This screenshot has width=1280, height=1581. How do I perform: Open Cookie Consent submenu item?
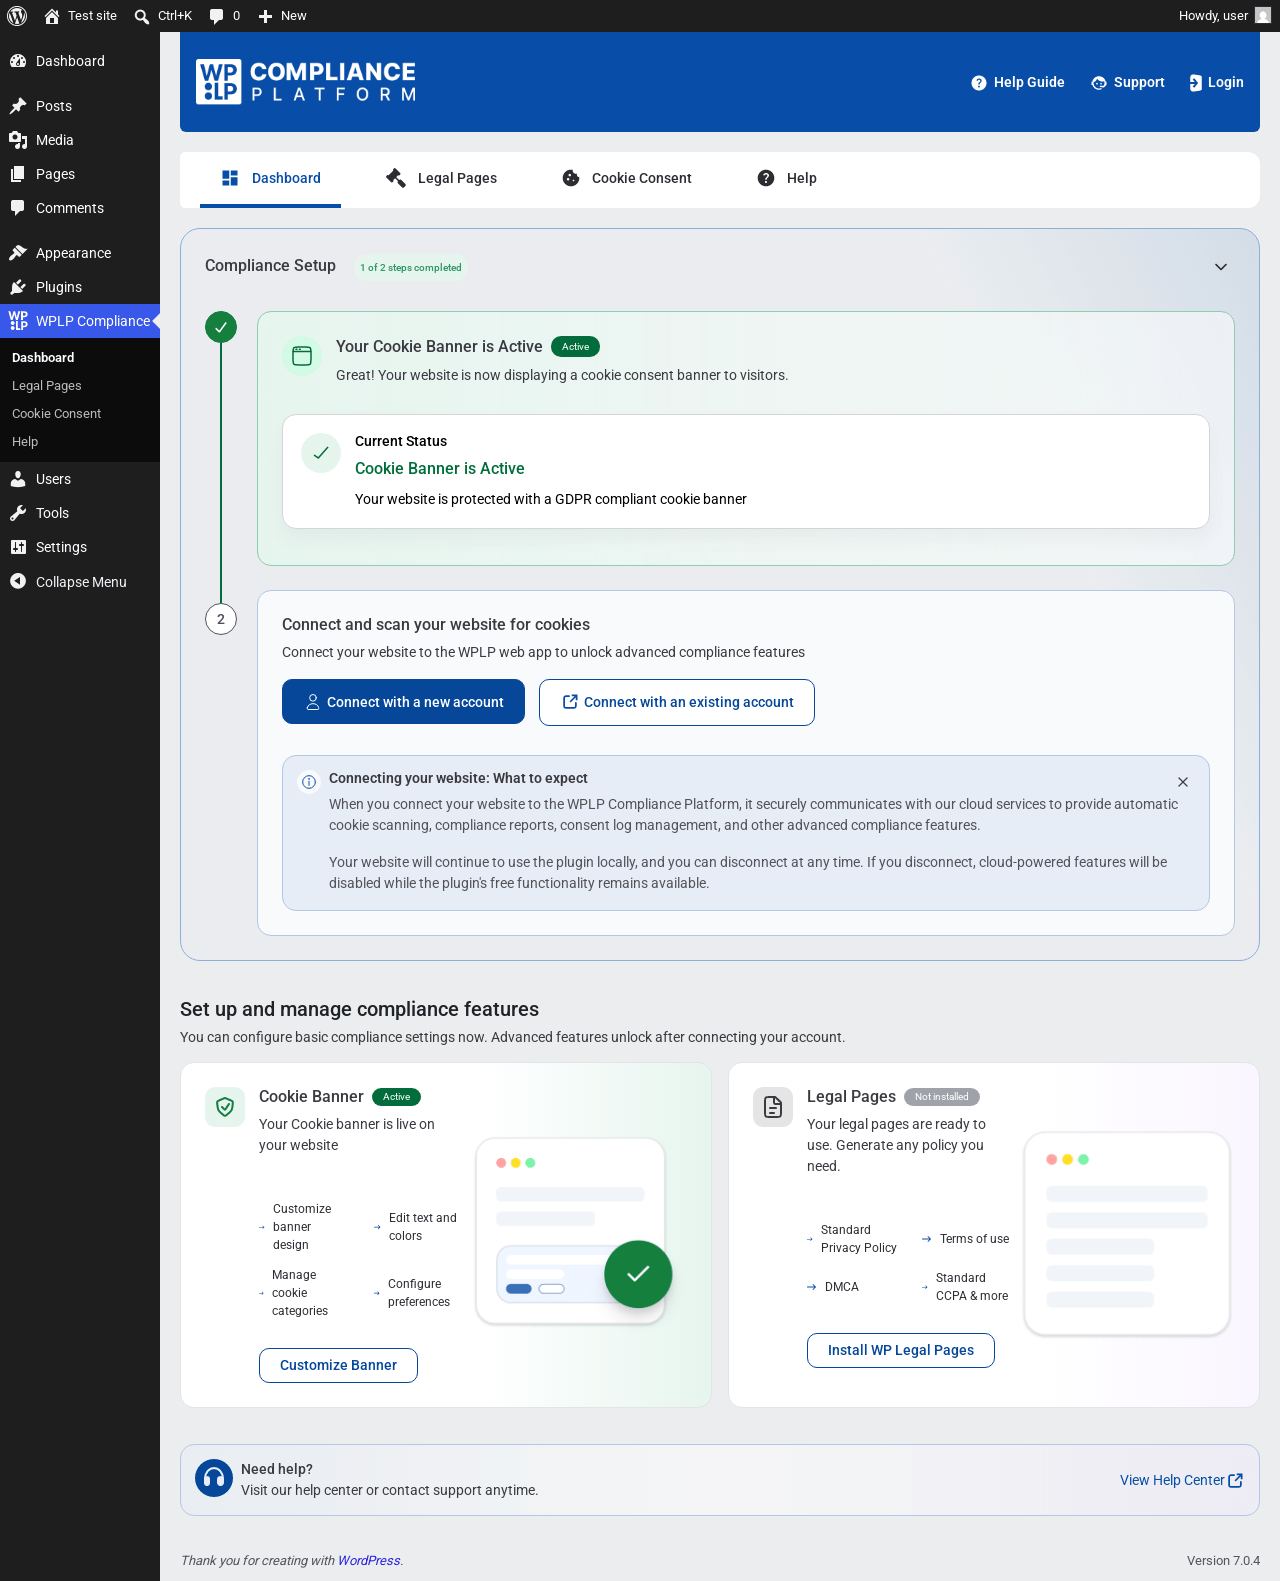click(57, 414)
